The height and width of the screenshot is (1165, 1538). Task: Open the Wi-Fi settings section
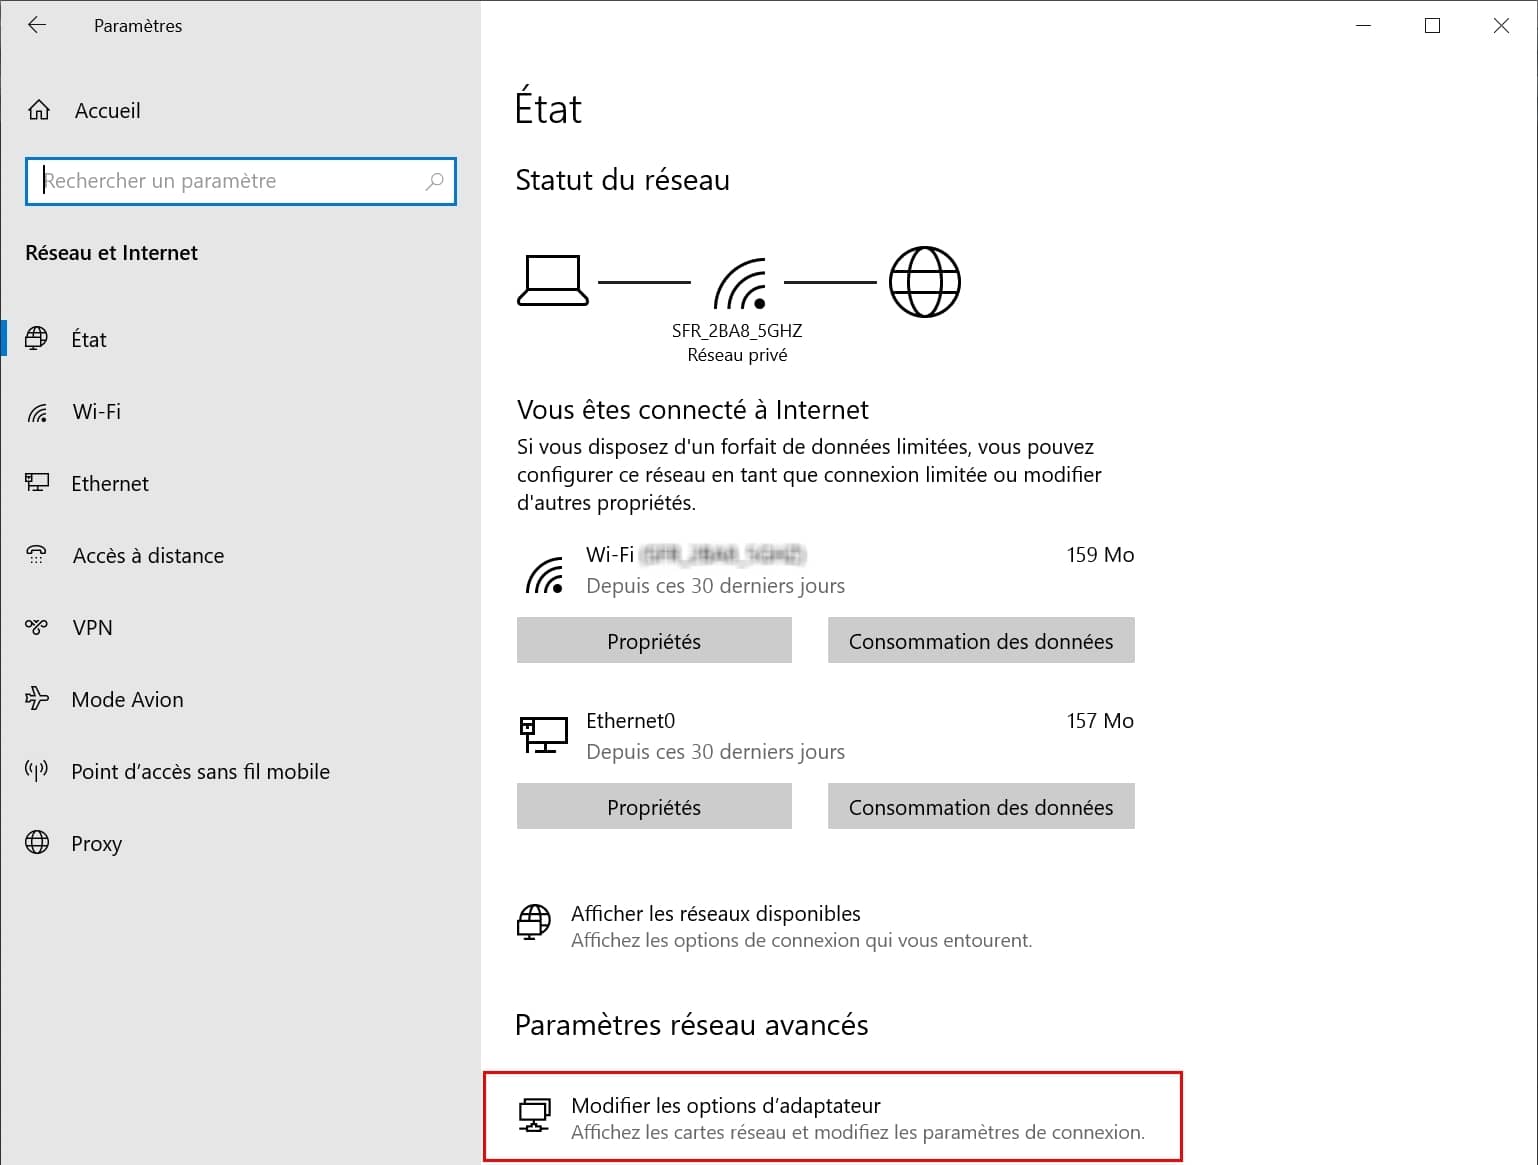pyautogui.click(x=96, y=412)
